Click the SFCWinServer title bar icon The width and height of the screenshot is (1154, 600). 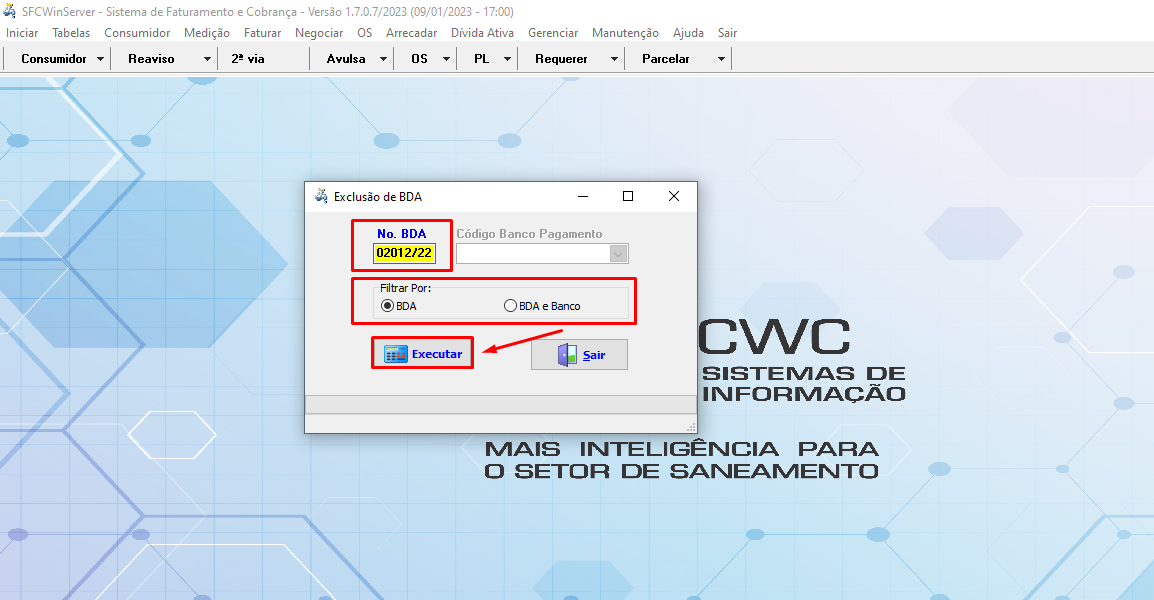[x=10, y=10]
